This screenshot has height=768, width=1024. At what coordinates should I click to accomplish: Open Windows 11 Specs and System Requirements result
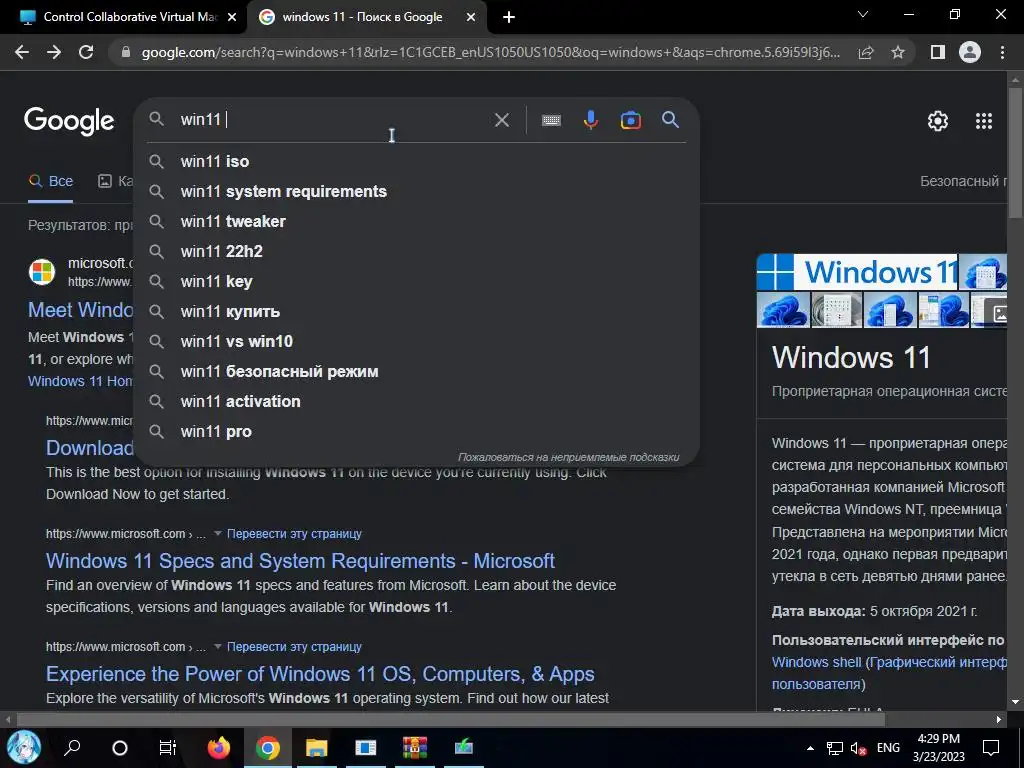[x=300, y=561]
